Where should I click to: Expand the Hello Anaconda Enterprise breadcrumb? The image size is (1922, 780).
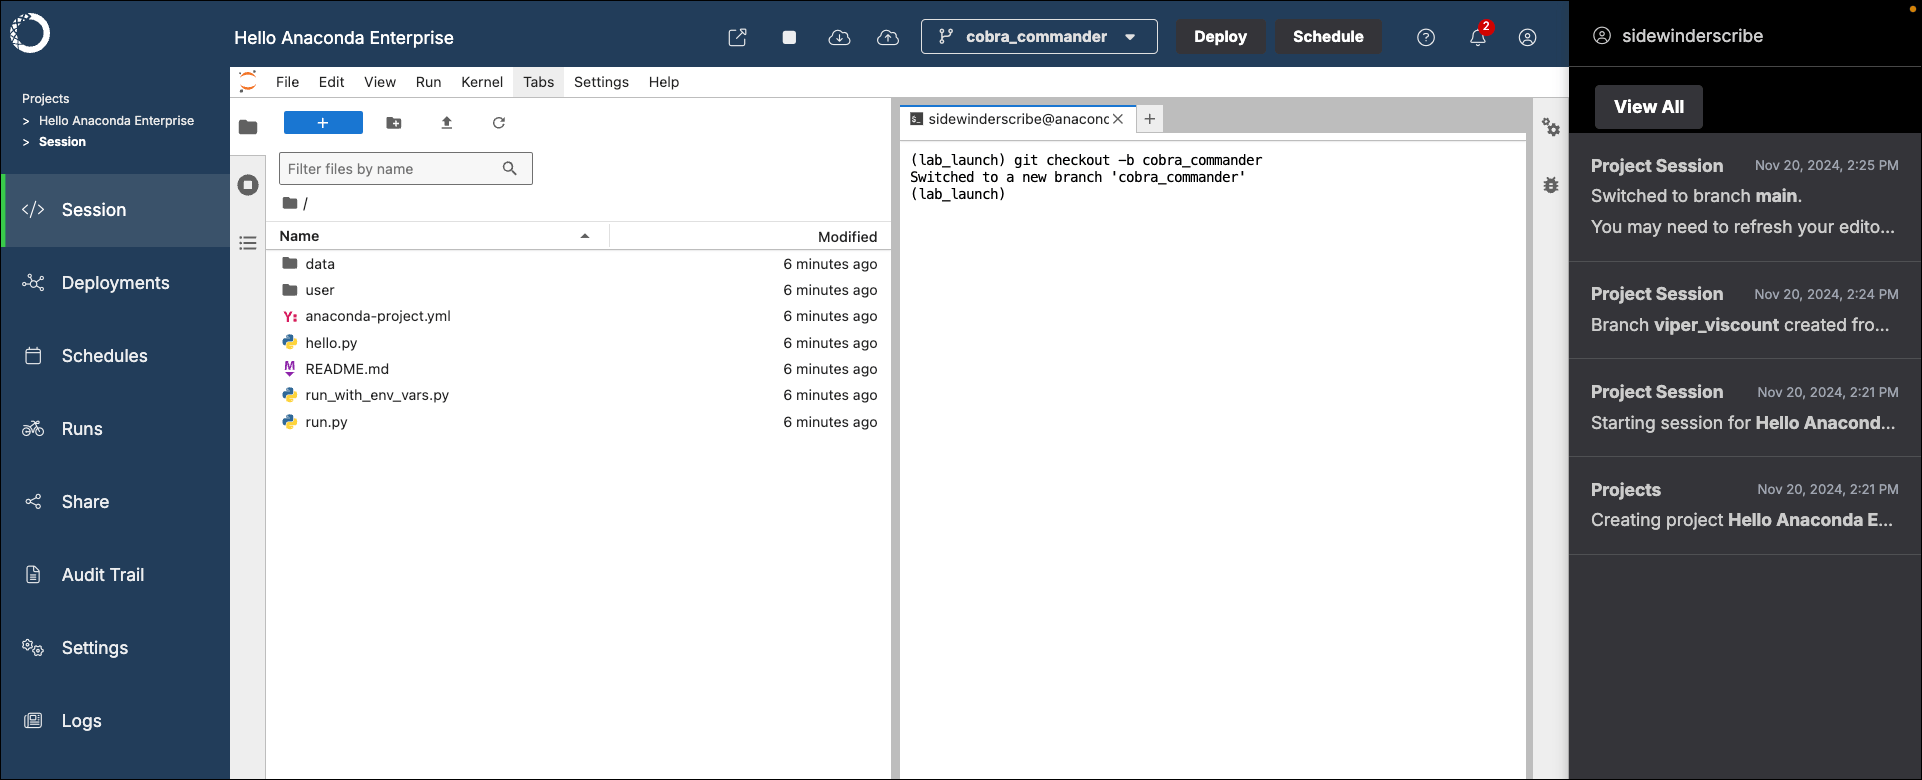(x=116, y=121)
